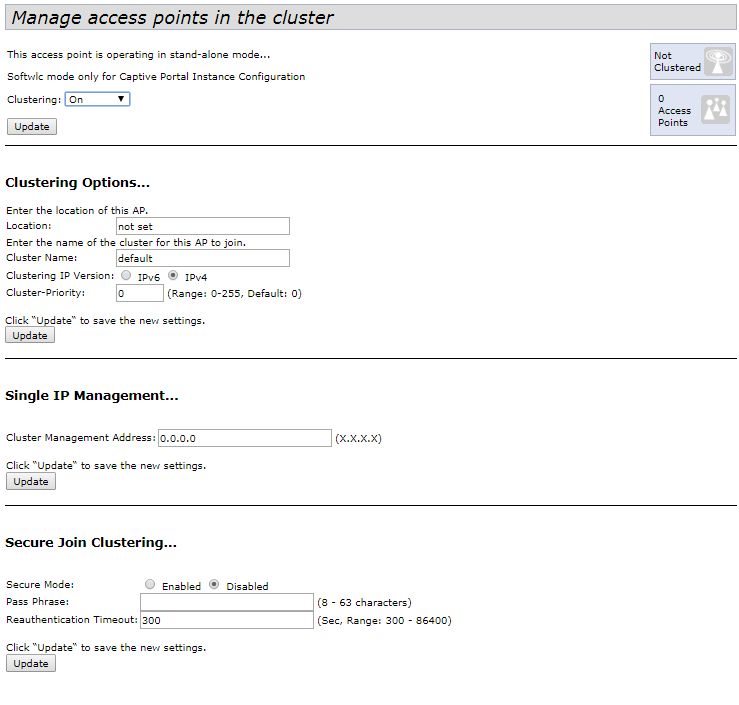This screenshot has height=705, width=739.
Task: Set Secure Mode to Enabled
Action: tap(150, 584)
